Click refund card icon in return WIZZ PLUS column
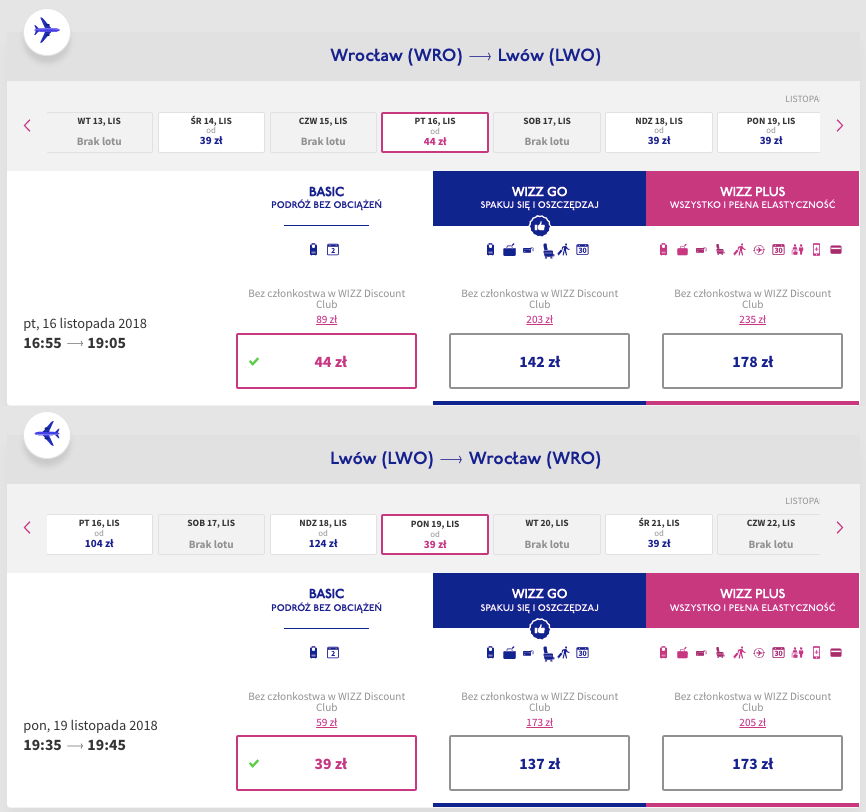The width and height of the screenshot is (866, 812). pos(836,652)
